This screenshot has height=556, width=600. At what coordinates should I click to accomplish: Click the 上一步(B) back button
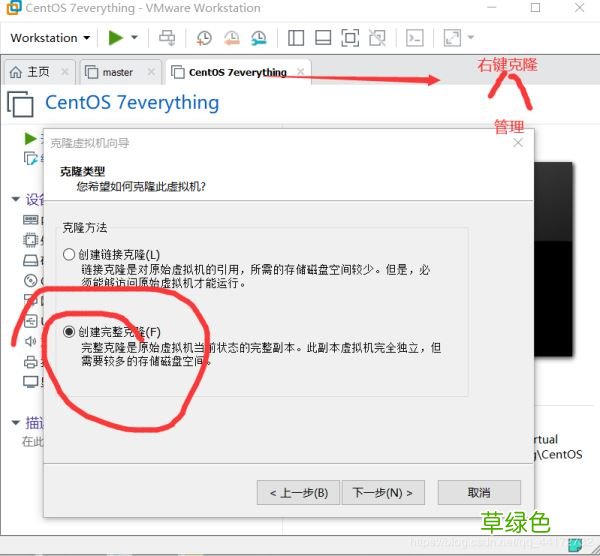tap(298, 493)
